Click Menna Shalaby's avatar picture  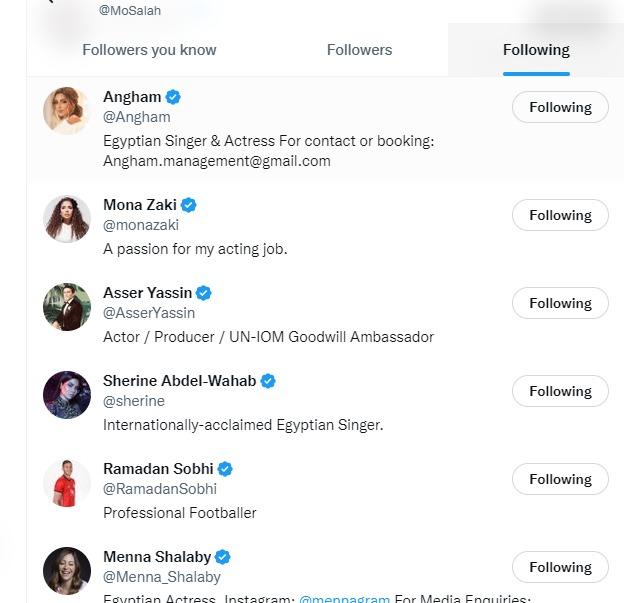[x=67, y=570]
